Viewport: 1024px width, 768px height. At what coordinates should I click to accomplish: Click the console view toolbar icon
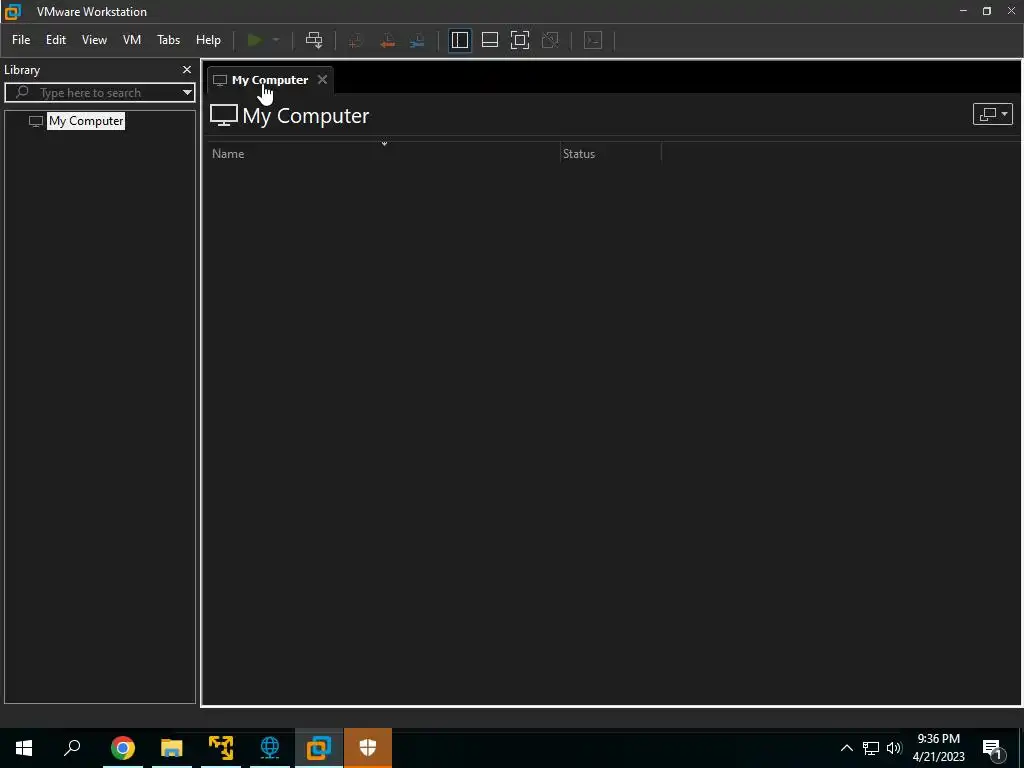pos(593,40)
